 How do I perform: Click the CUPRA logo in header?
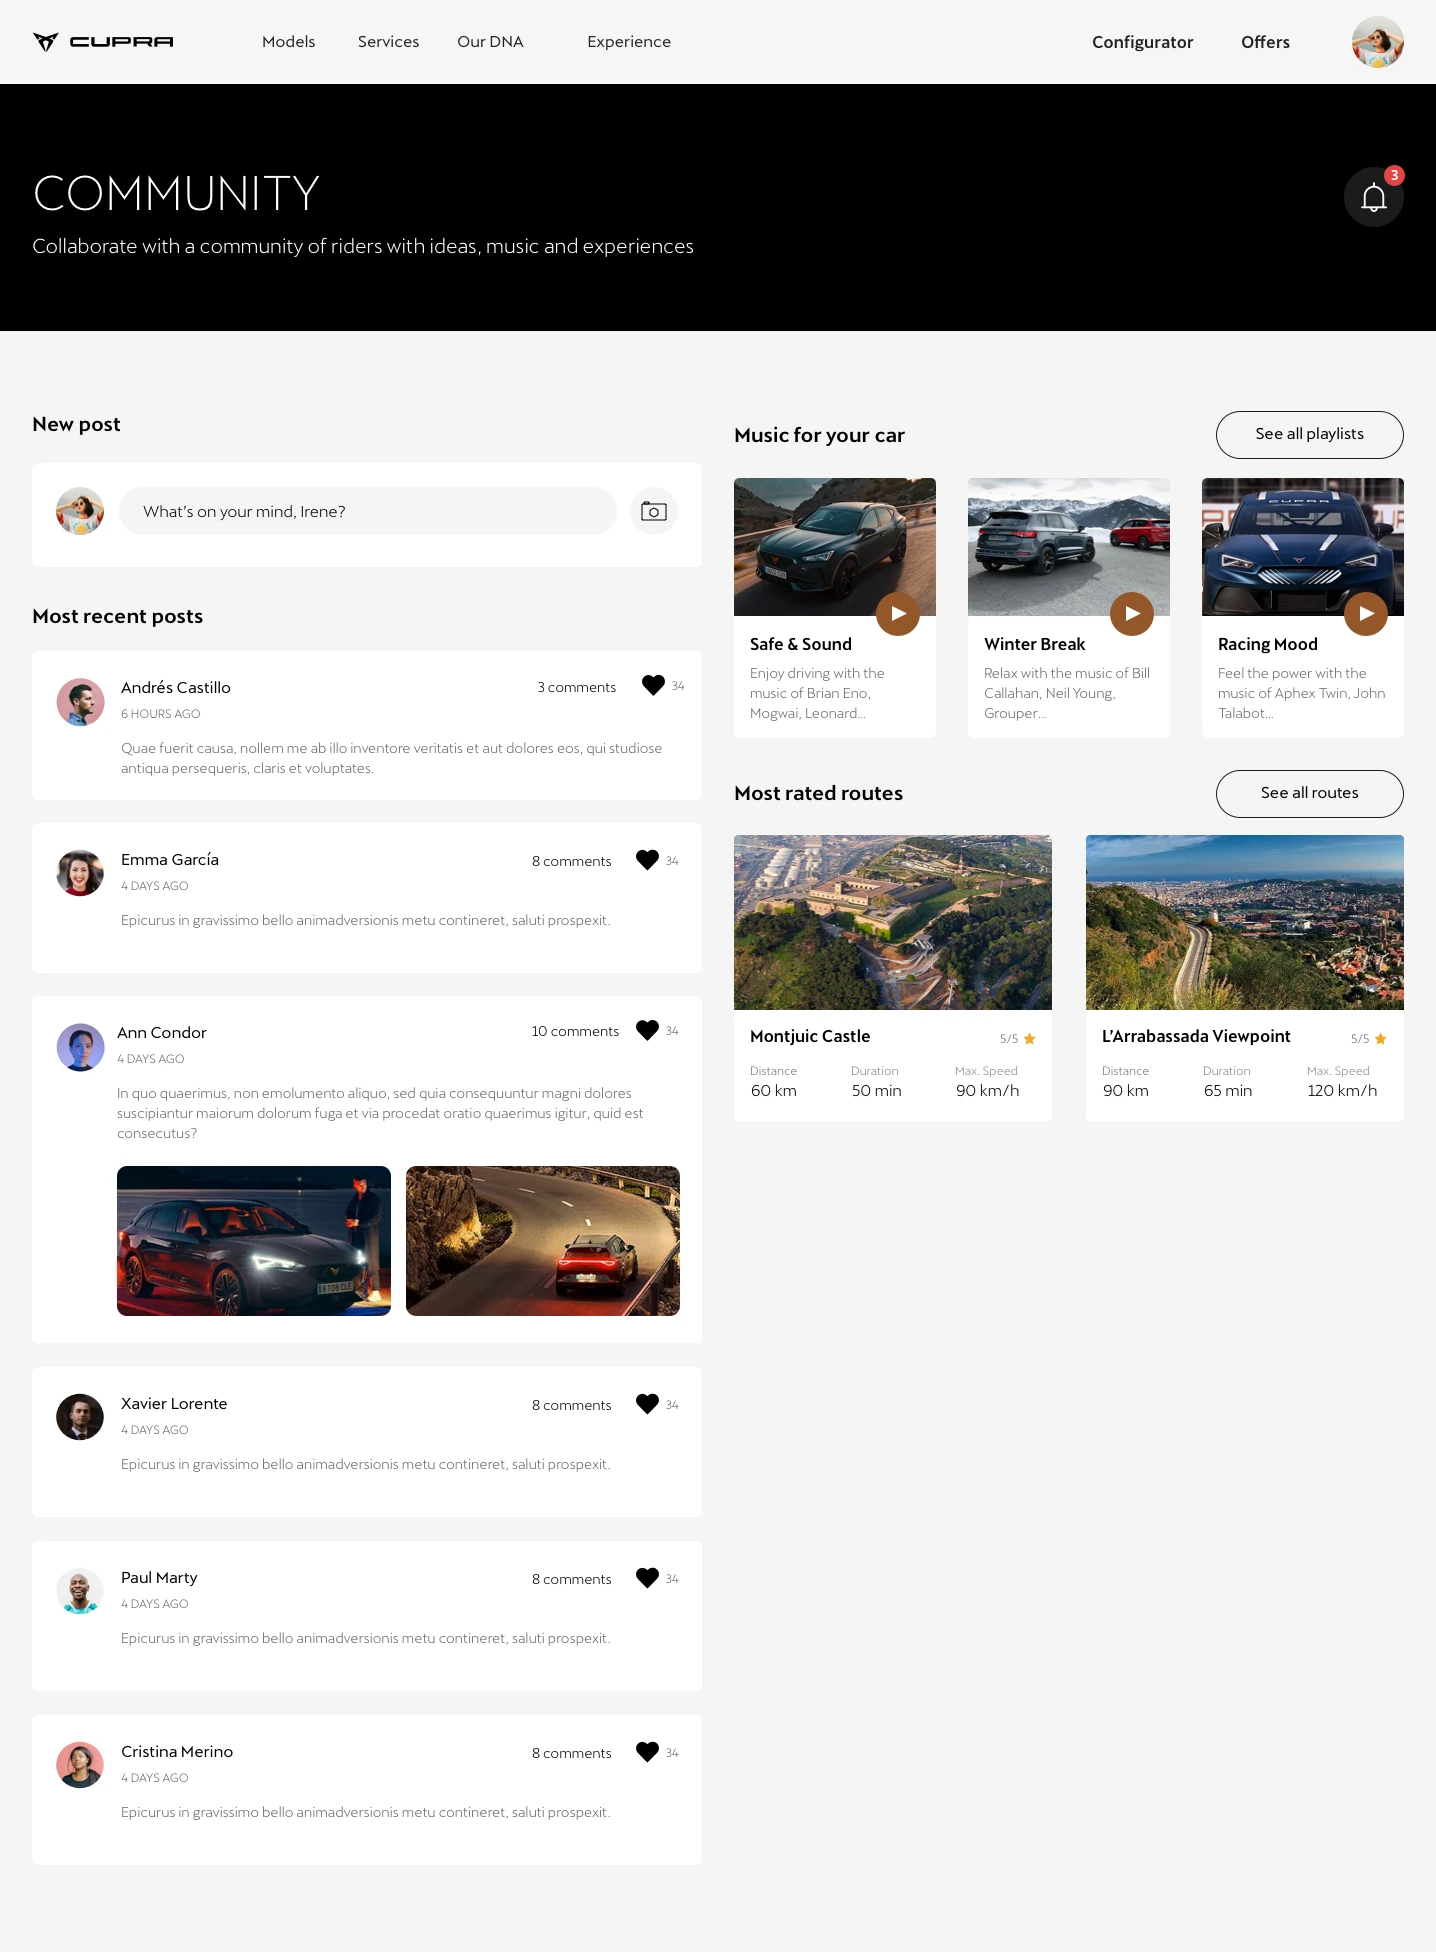pos(103,42)
